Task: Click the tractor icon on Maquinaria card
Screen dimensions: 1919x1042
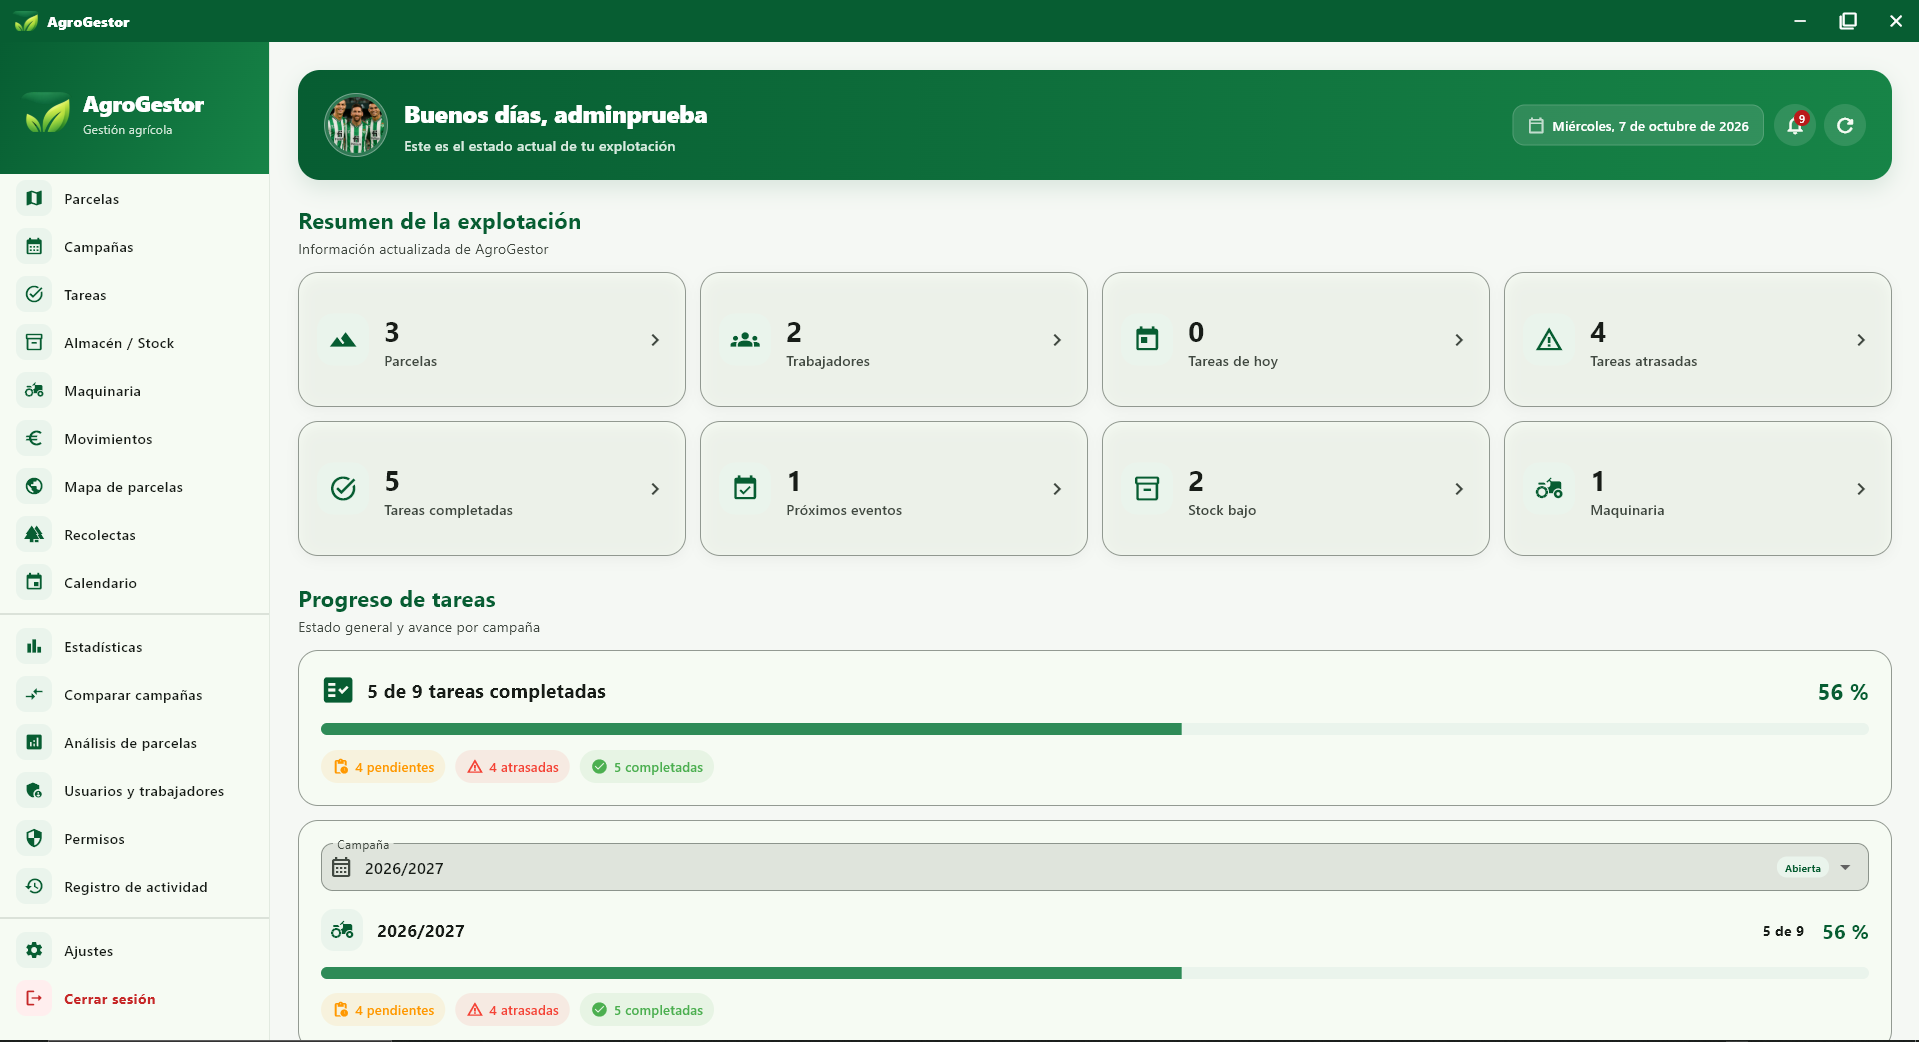Action: [1549, 489]
